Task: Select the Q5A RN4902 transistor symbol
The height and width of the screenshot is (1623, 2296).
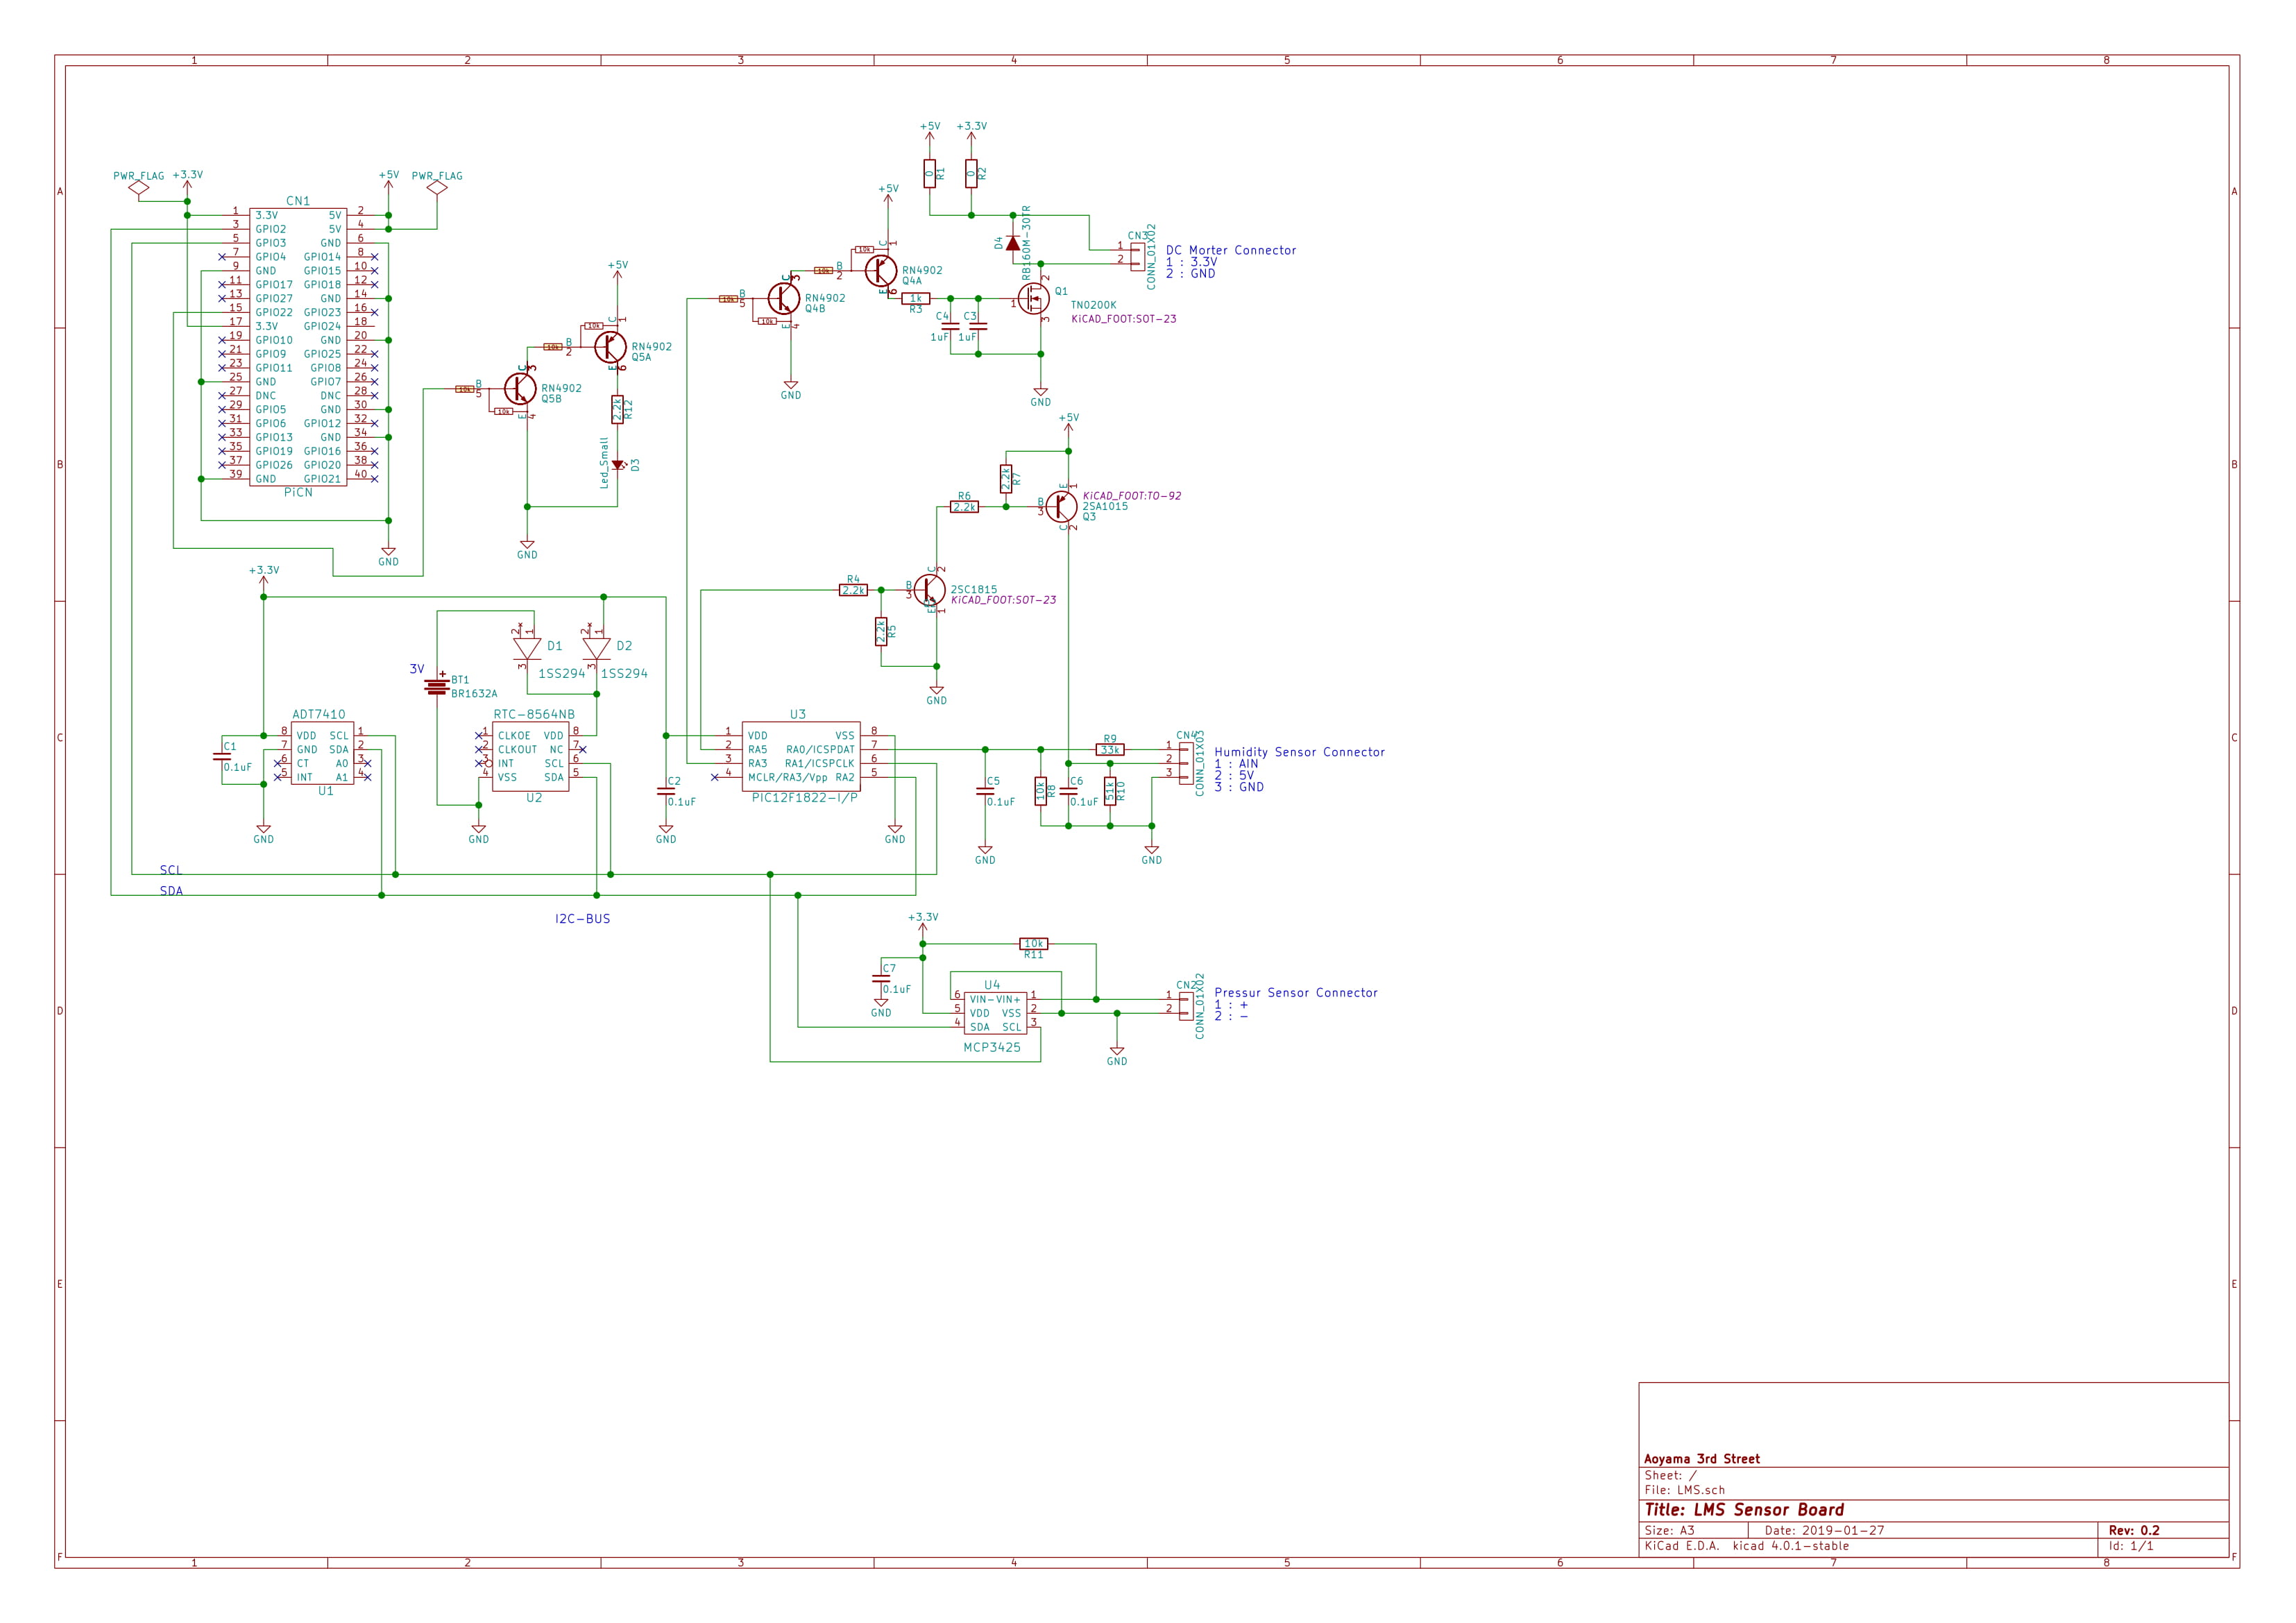Action: (x=610, y=347)
